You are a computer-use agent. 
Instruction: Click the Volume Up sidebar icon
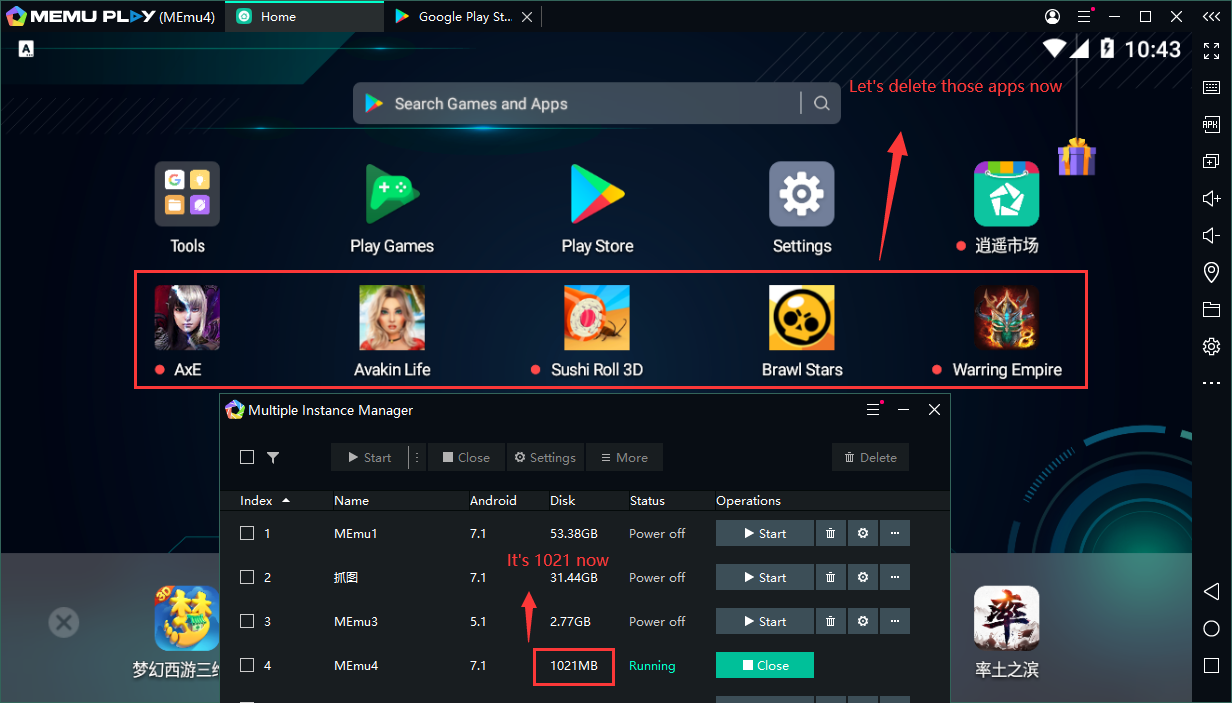pyautogui.click(x=1211, y=198)
